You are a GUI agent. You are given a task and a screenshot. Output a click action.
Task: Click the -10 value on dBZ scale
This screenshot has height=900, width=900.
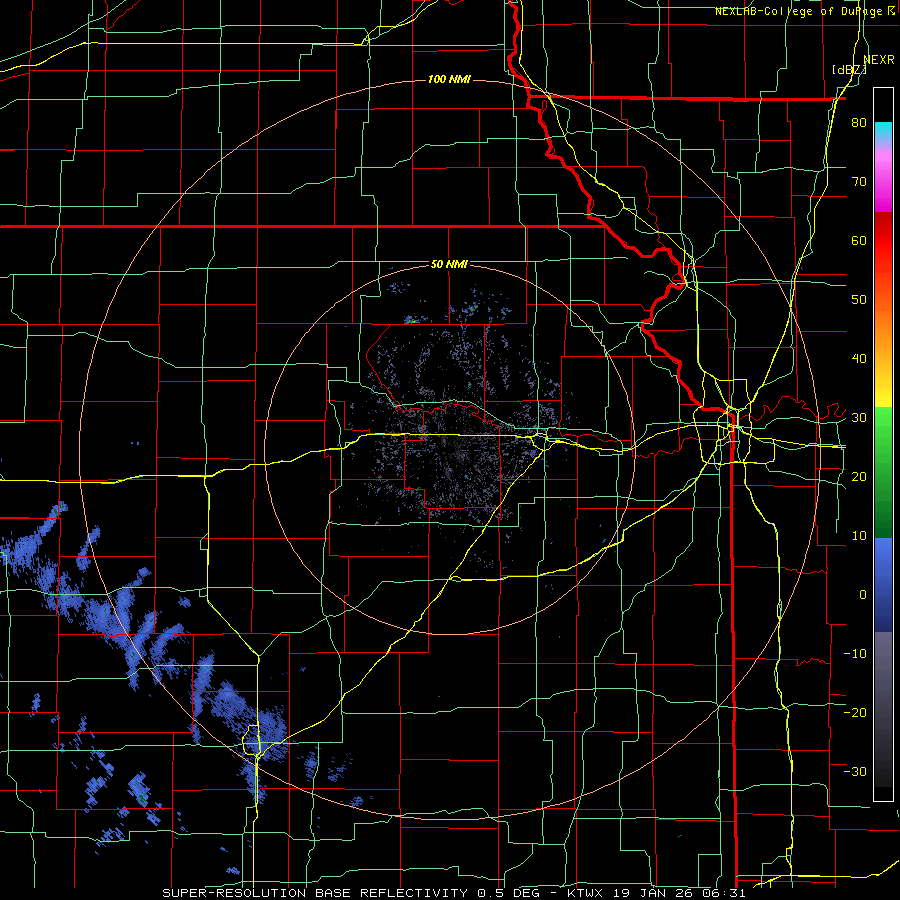855,653
